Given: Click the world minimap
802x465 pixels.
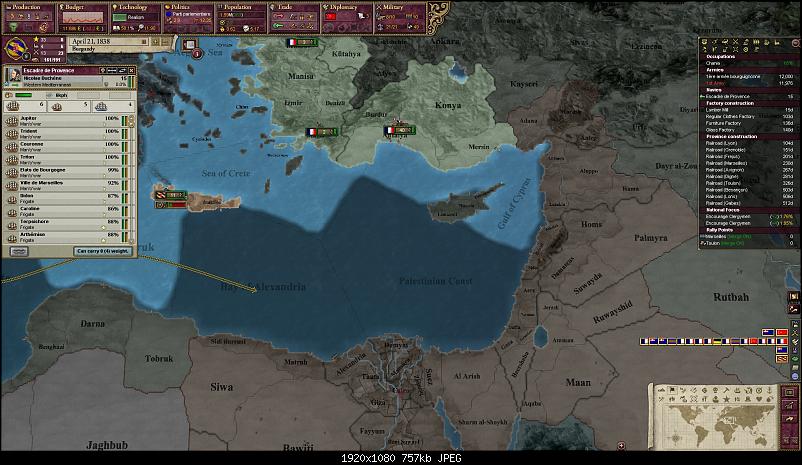Looking at the screenshot, I should (719, 425).
